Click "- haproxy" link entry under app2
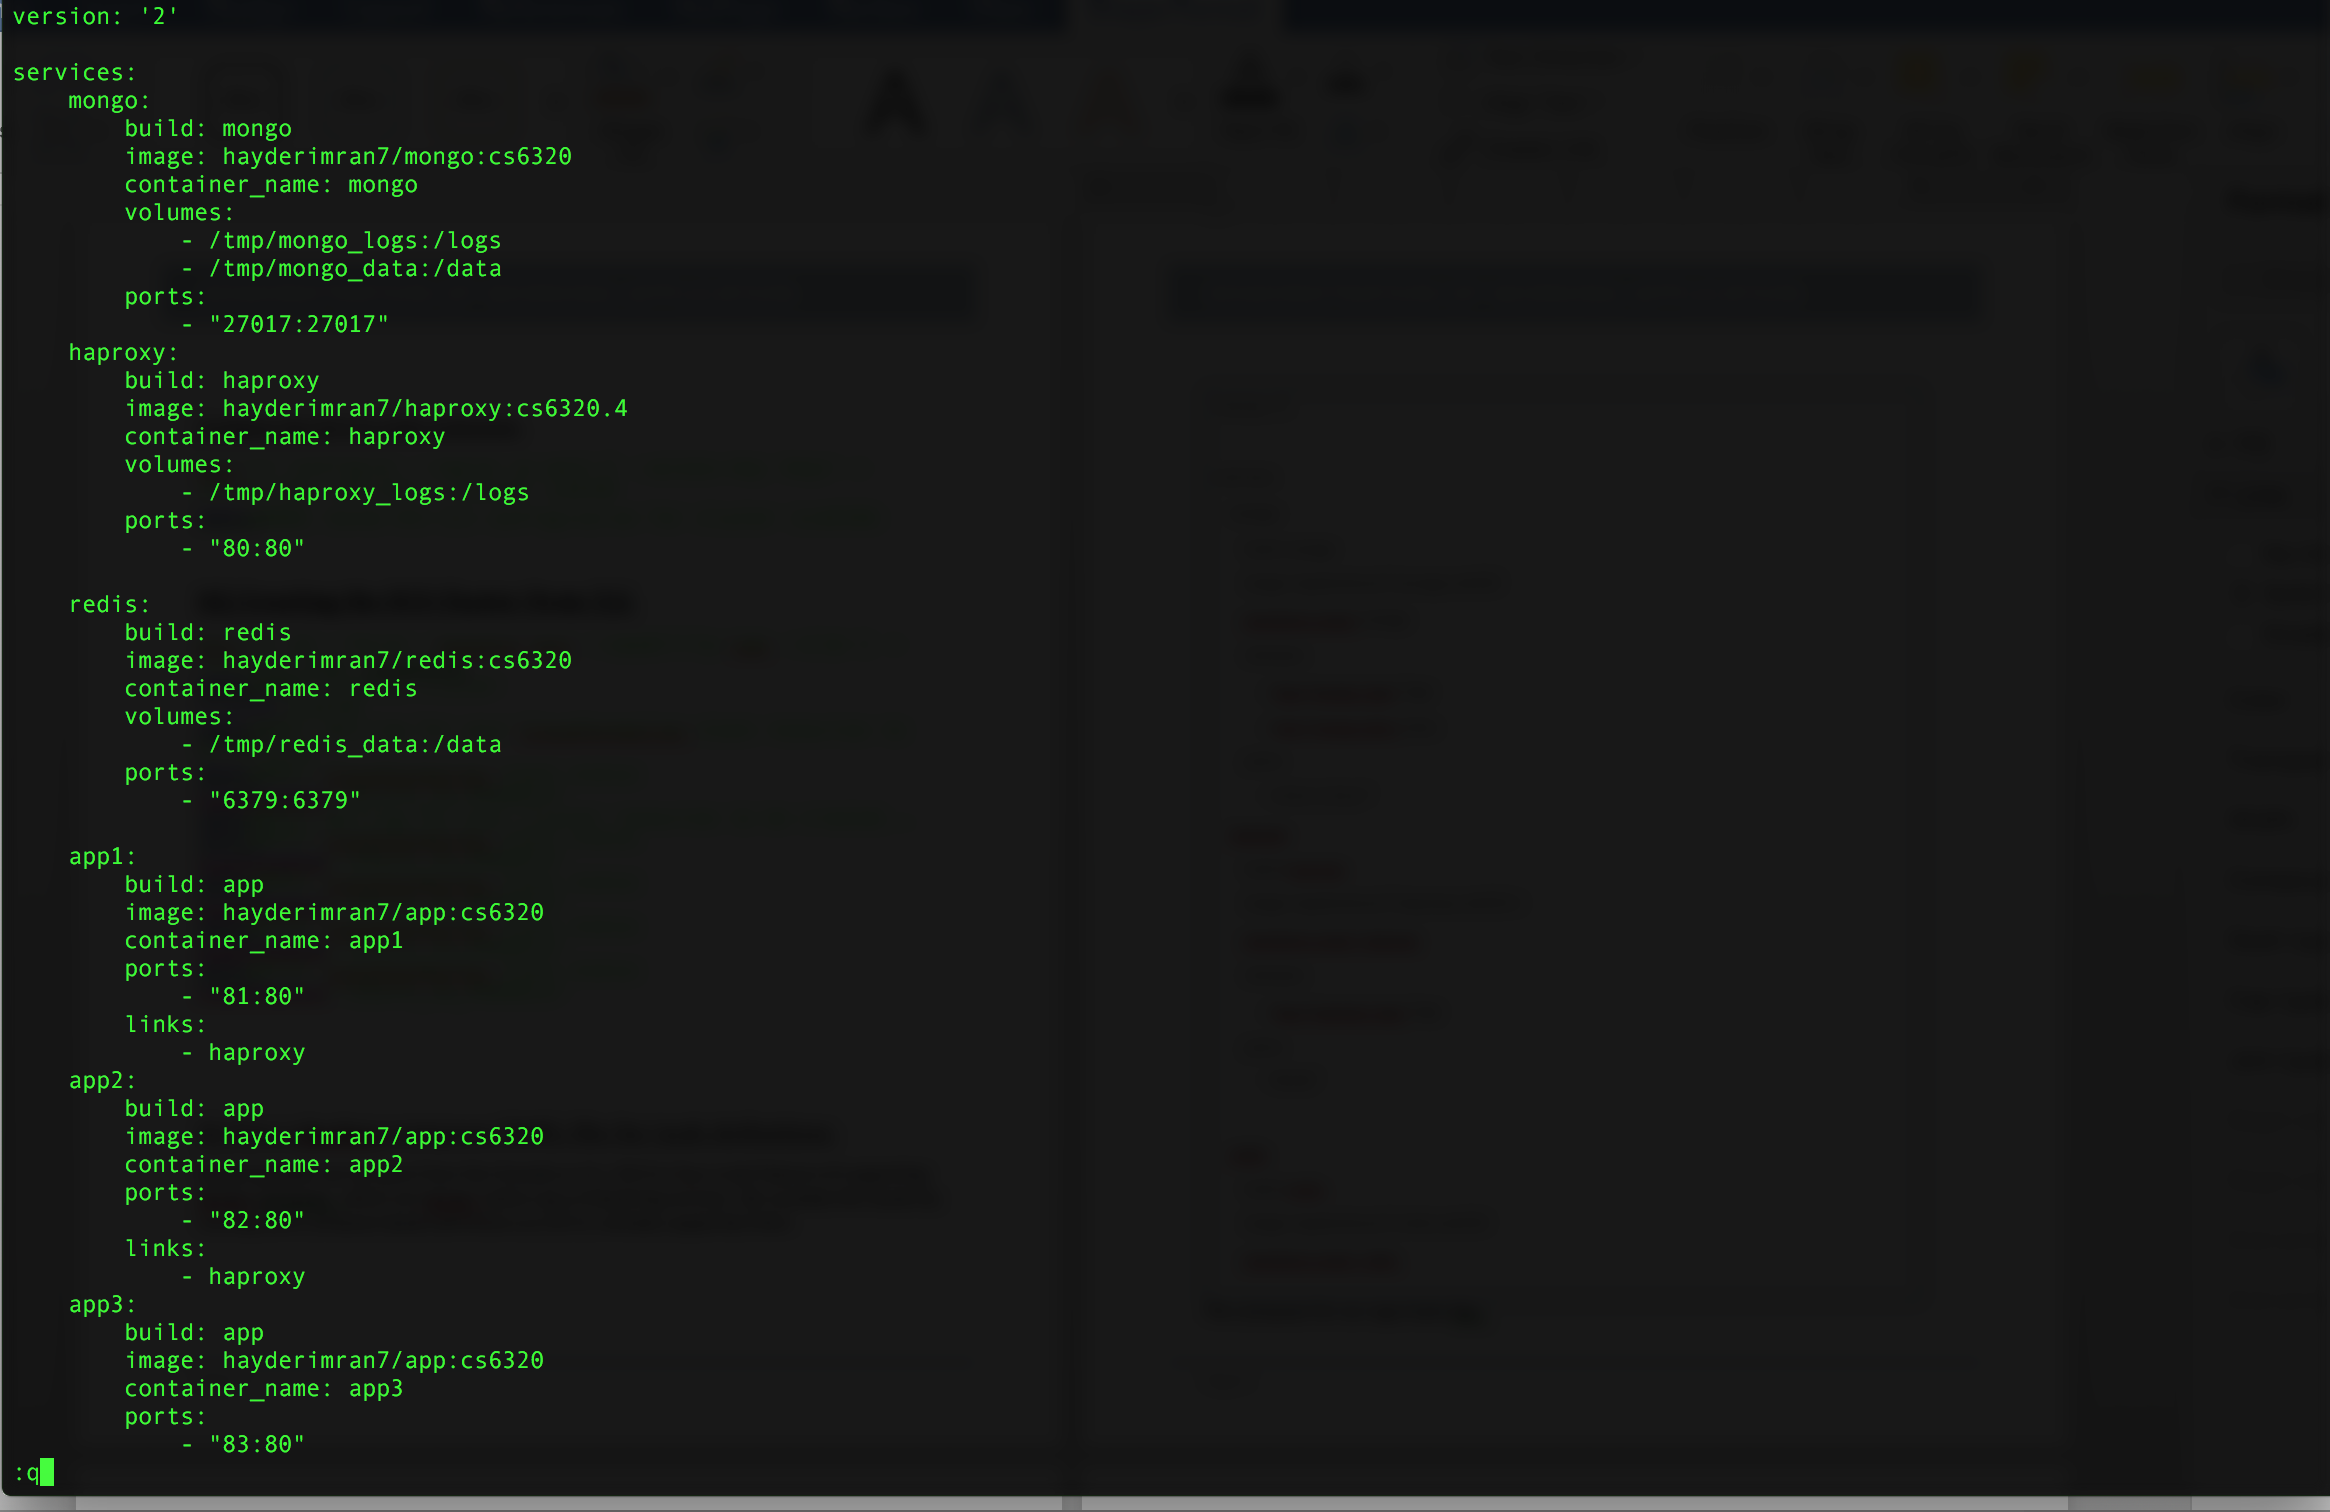Screen dimensions: 2330x1512 [243, 1276]
